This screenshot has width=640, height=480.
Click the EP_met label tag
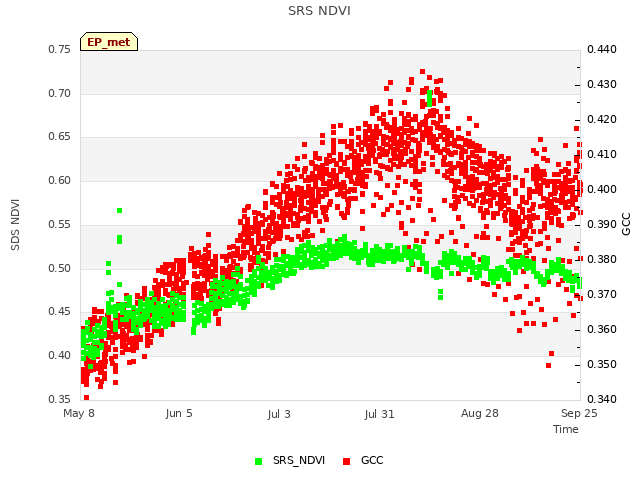(109, 42)
